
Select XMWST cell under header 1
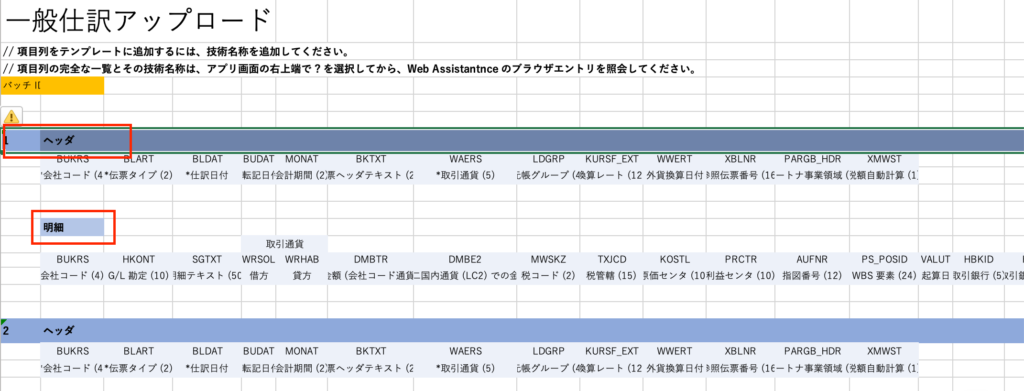[884, 159]
